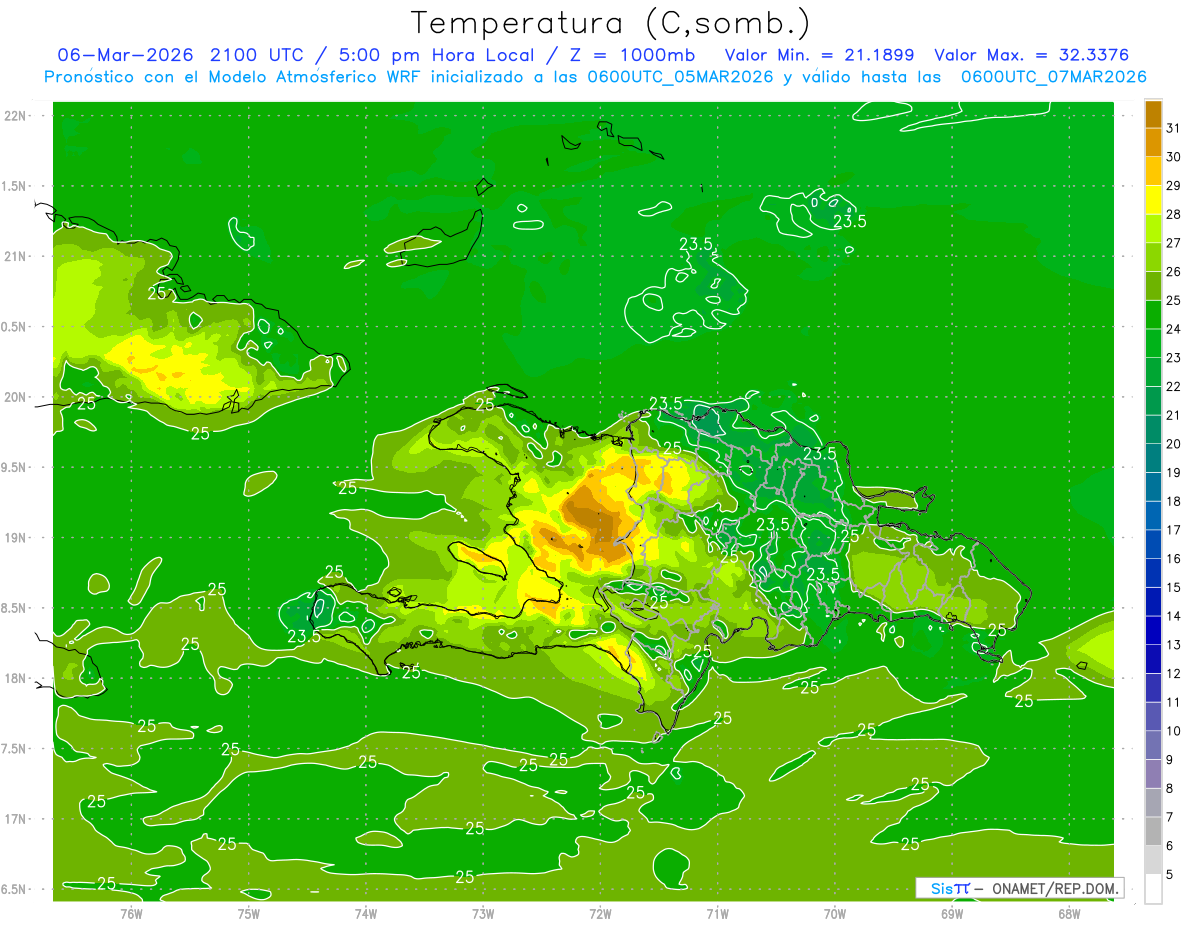The image size is (1200, 927).
Task: Click the "21N" latitude axis label
Action: point(14,256)
